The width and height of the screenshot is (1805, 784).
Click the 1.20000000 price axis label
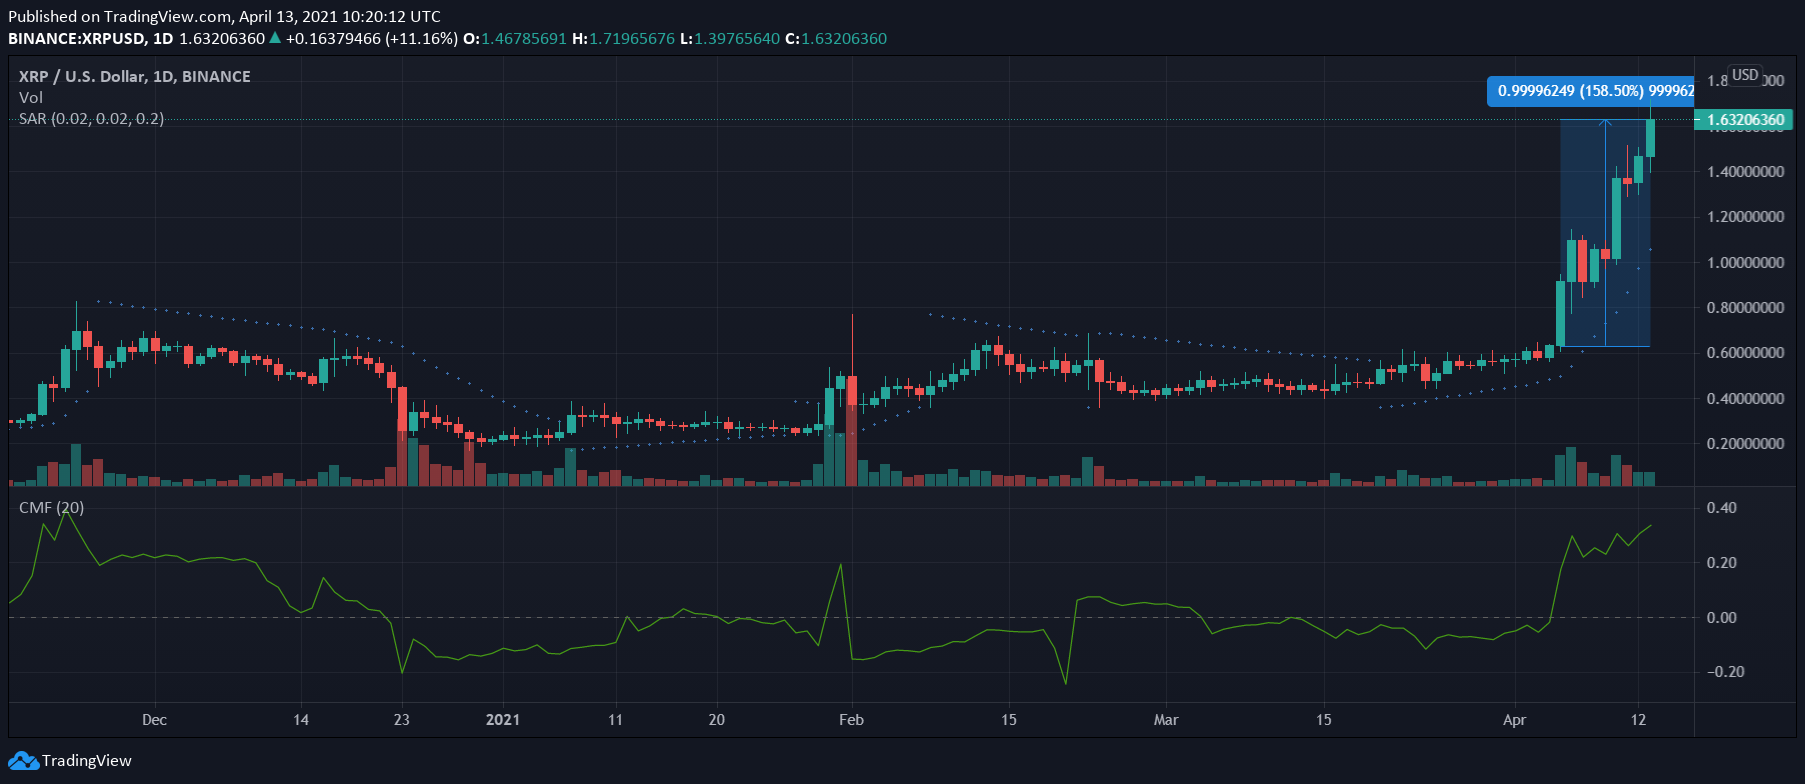(1746, 217)
